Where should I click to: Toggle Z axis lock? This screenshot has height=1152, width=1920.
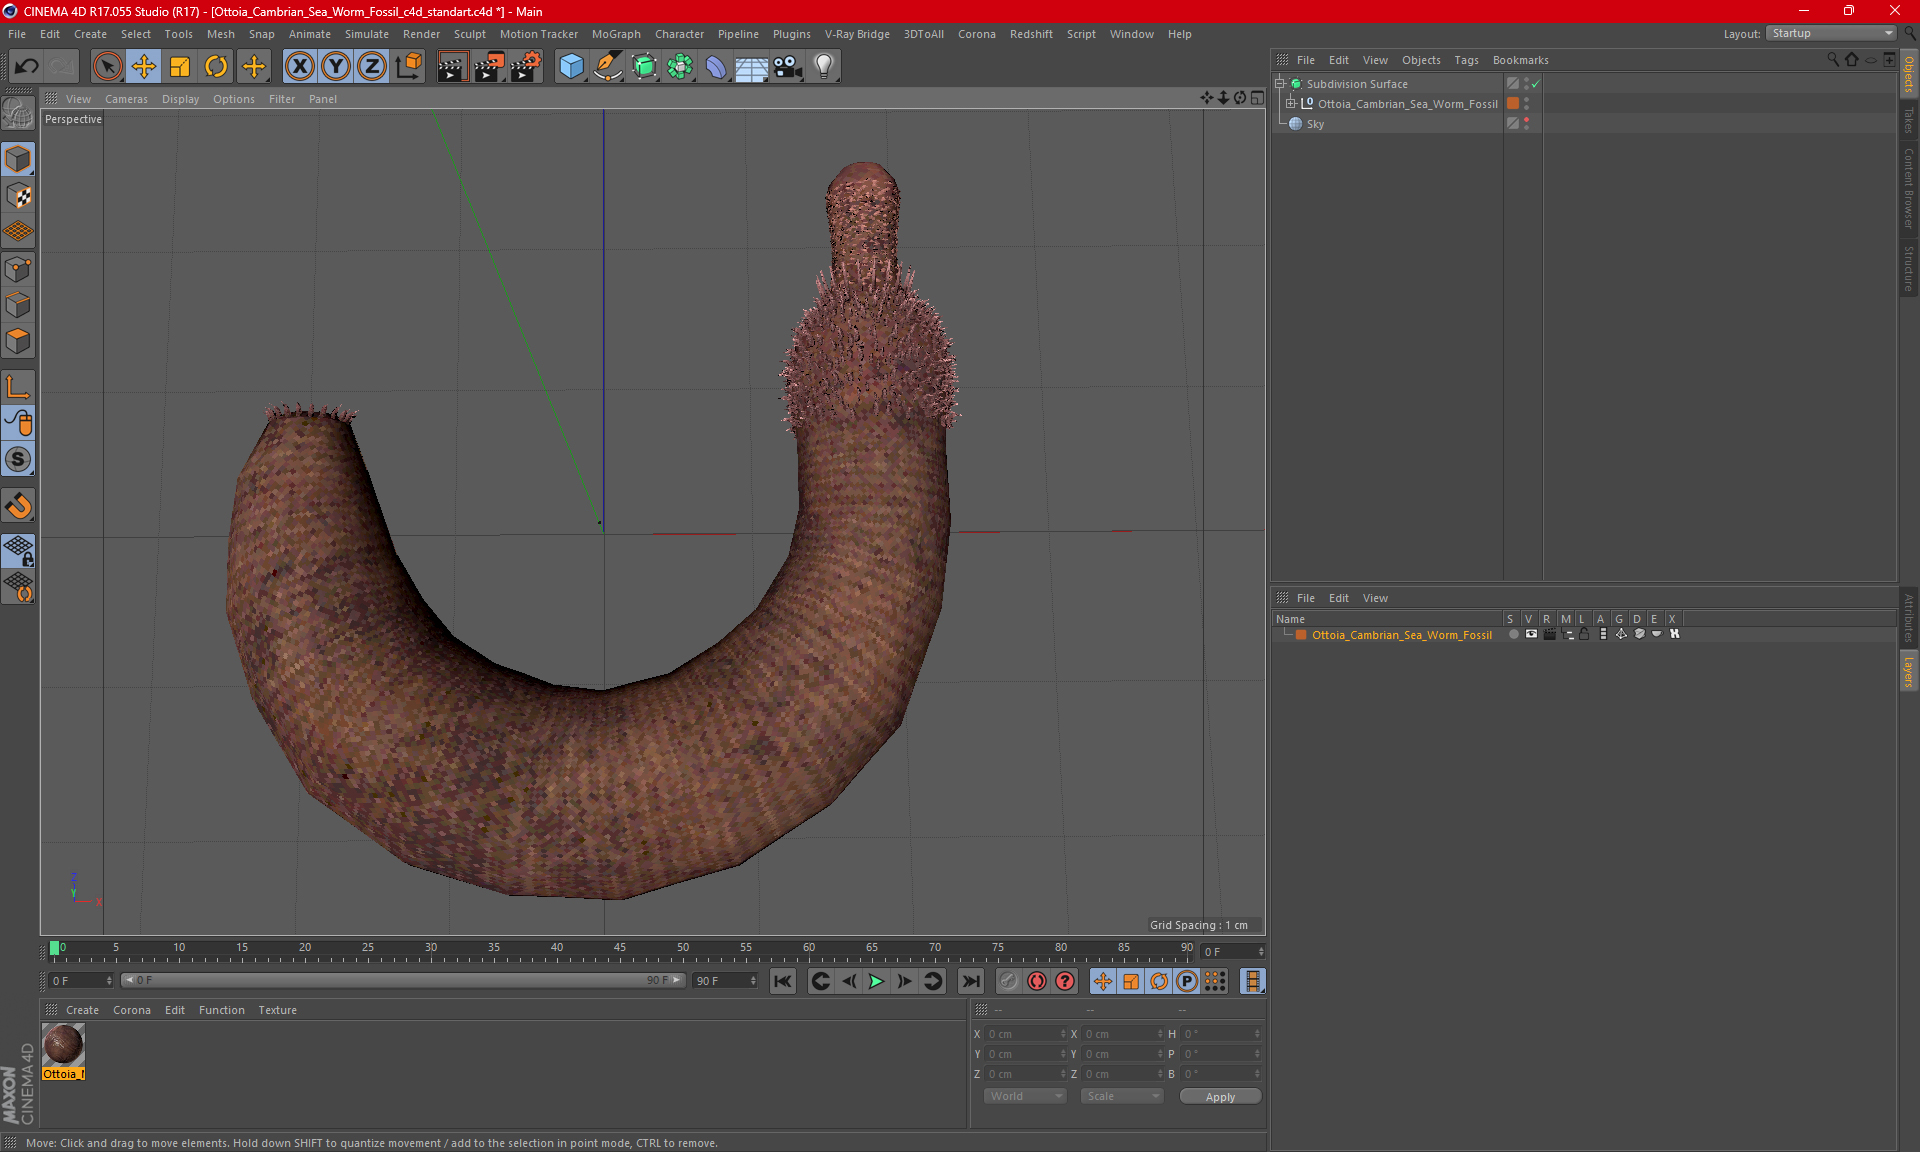pyautogui.click(x=372, y=67)
